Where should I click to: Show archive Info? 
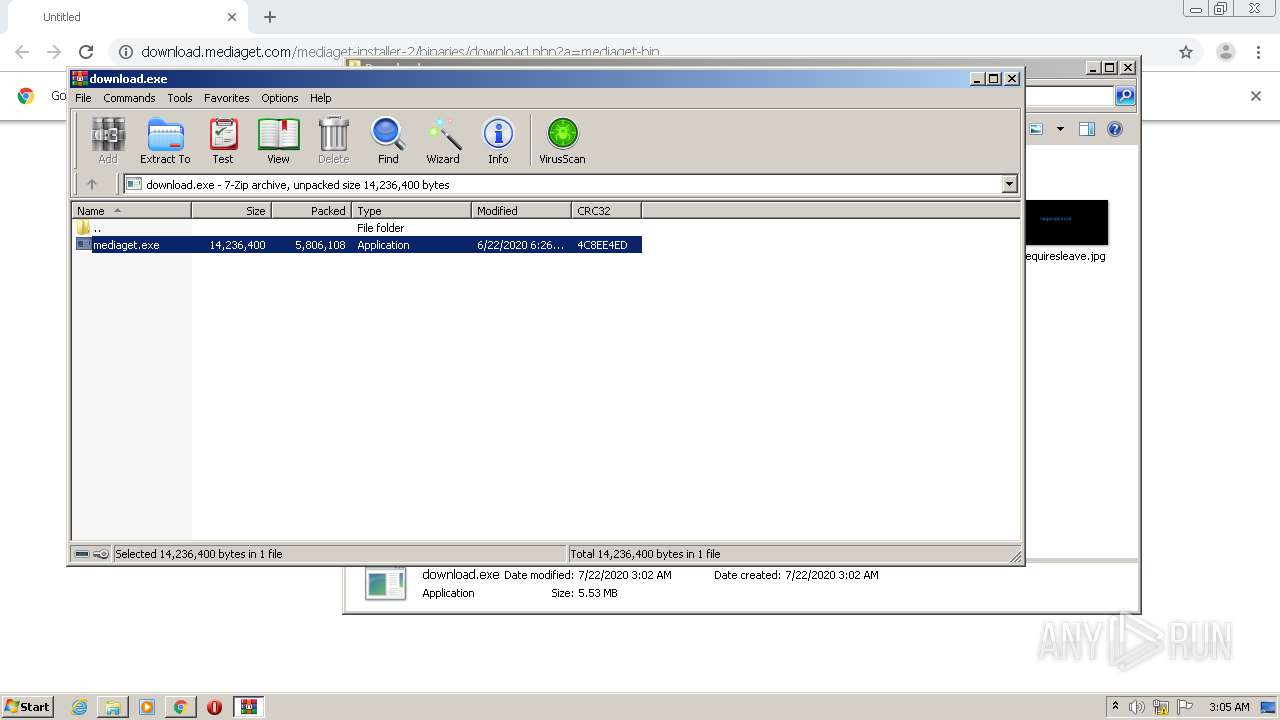point(498,140)
